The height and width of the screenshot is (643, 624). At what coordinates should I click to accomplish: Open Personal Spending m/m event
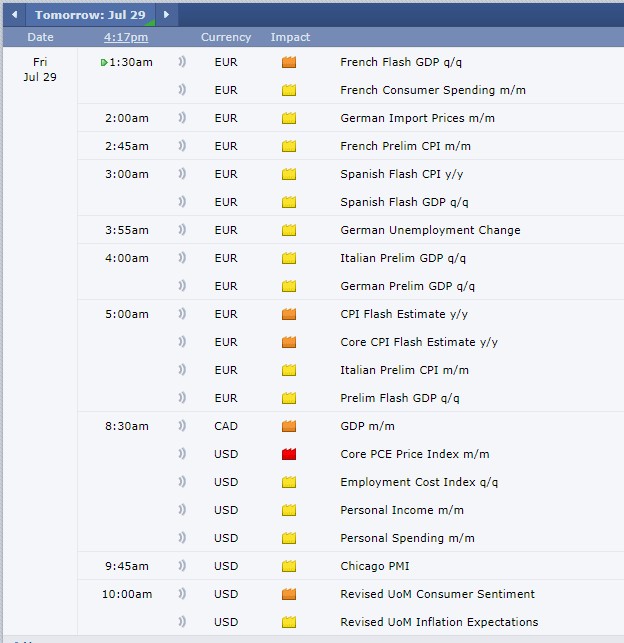[407, 538]
